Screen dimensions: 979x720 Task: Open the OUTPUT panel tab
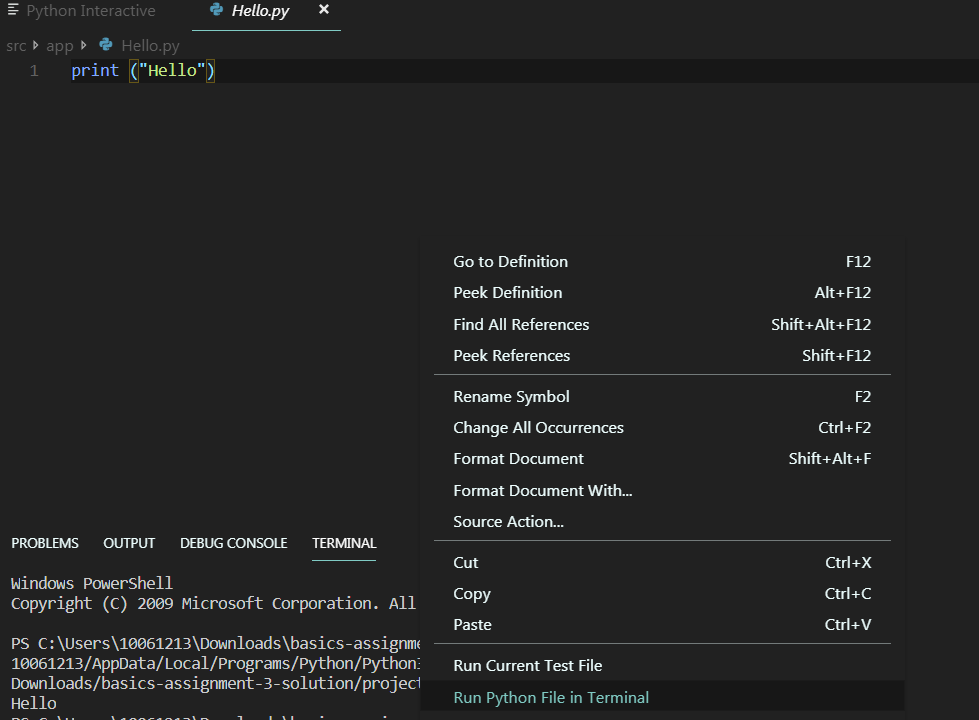pos(128,543)
